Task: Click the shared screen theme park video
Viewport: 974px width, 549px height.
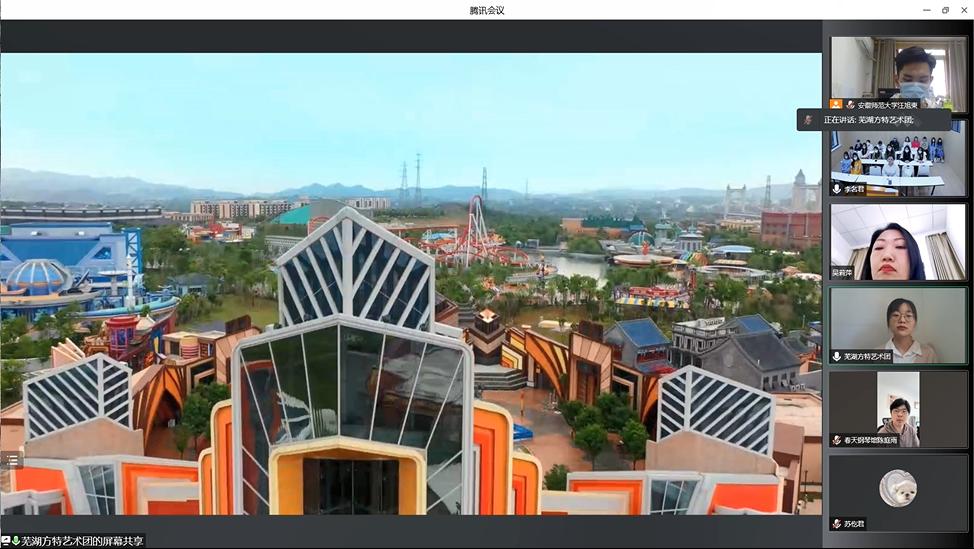Action: click(410, 283)
